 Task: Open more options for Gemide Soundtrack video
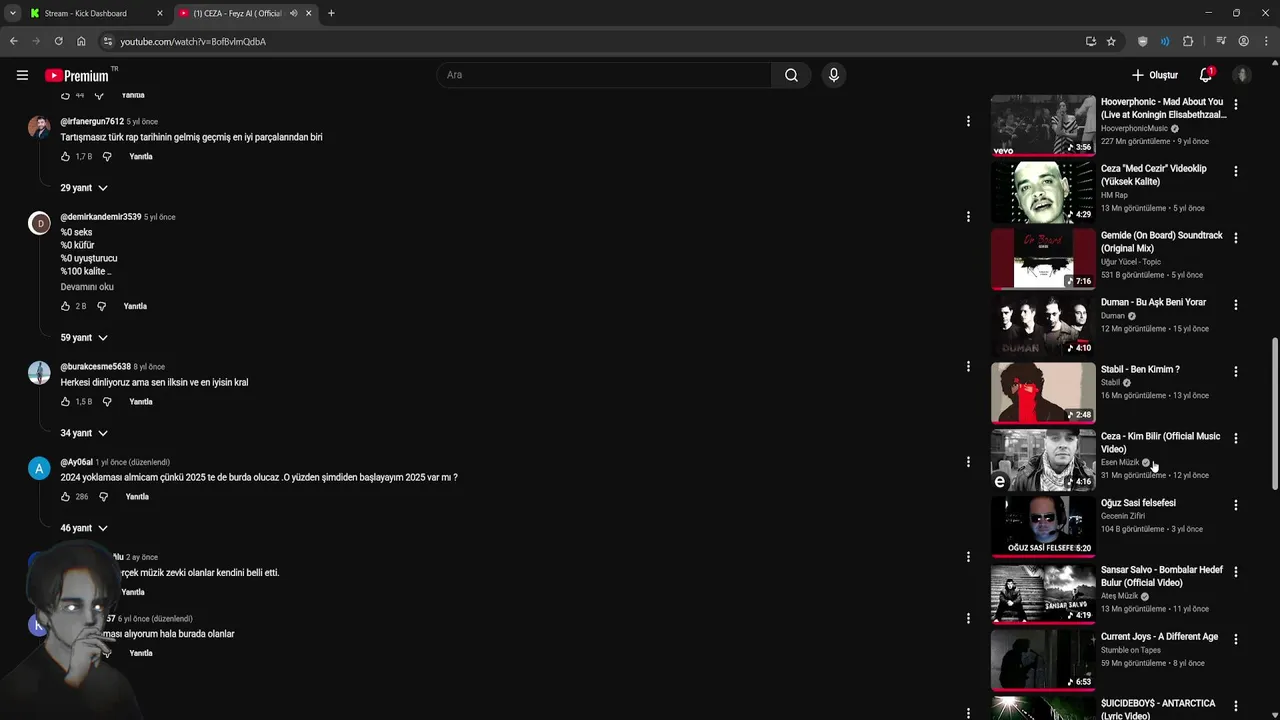point(1236,238)
